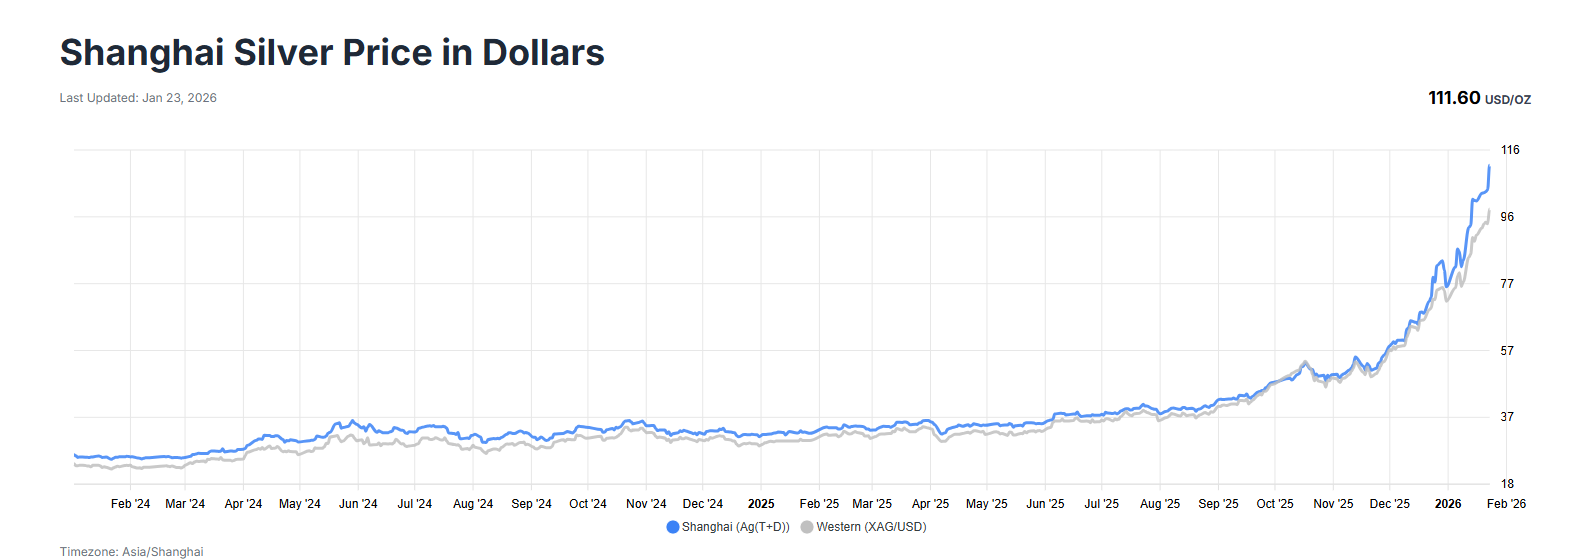
Task: Select the 2025 label on the time axis
Action: [x=761, y=504]
